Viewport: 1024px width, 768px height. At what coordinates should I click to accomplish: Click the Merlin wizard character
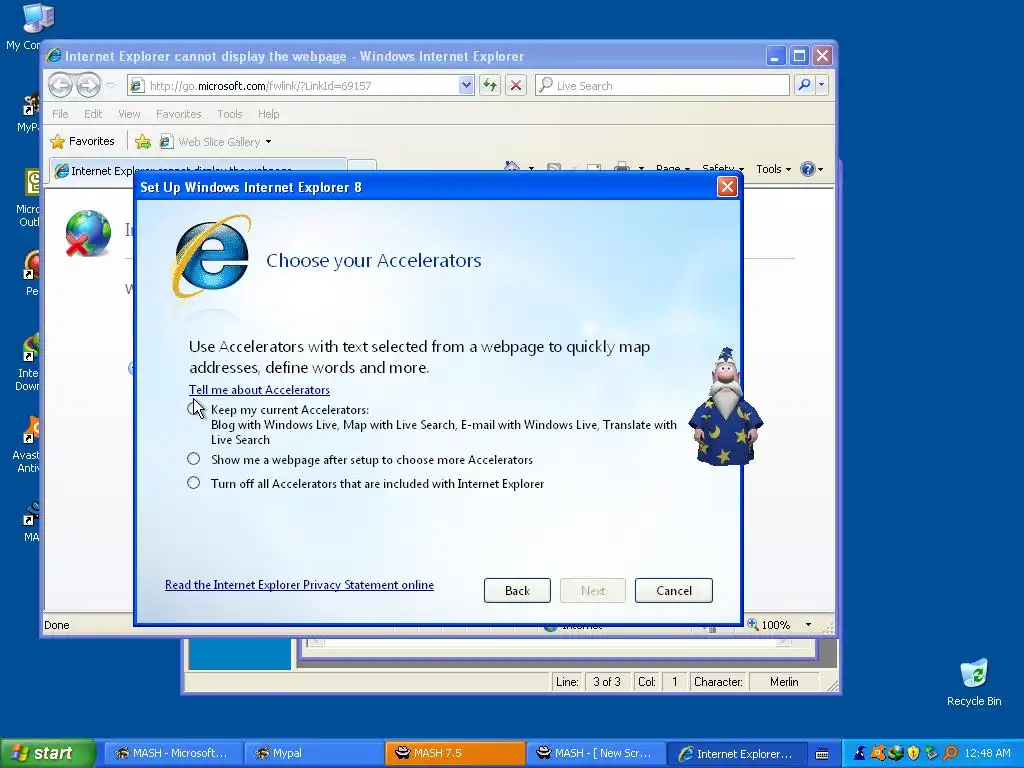click(726, 407)
